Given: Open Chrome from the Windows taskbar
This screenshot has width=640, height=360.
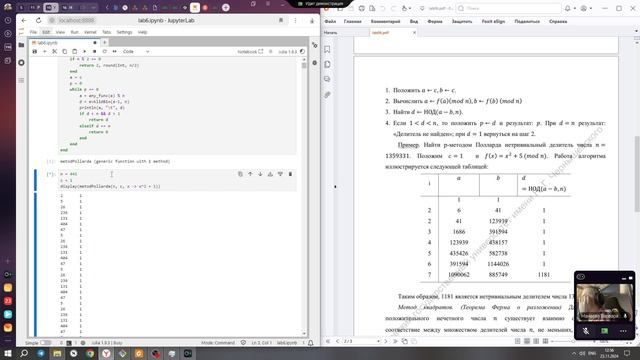Looking at the screenshot, I should pyautogui.click(x=90, y=353).
